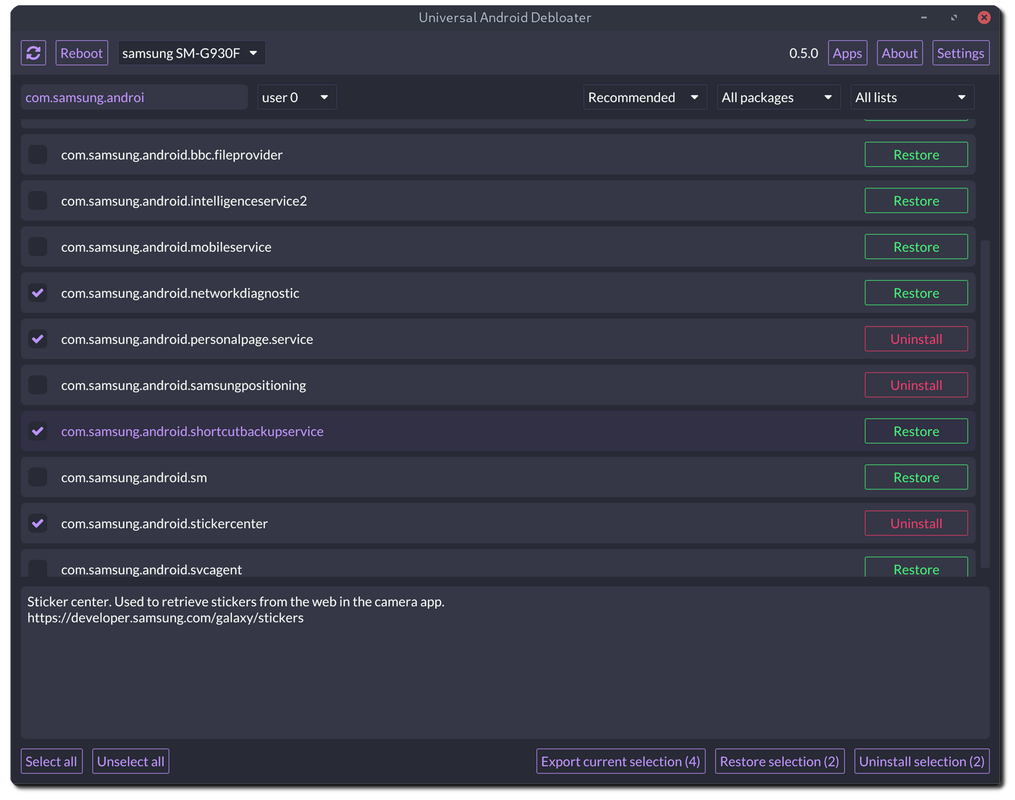Restore the networkdiagnostic package

coord(916,293)
